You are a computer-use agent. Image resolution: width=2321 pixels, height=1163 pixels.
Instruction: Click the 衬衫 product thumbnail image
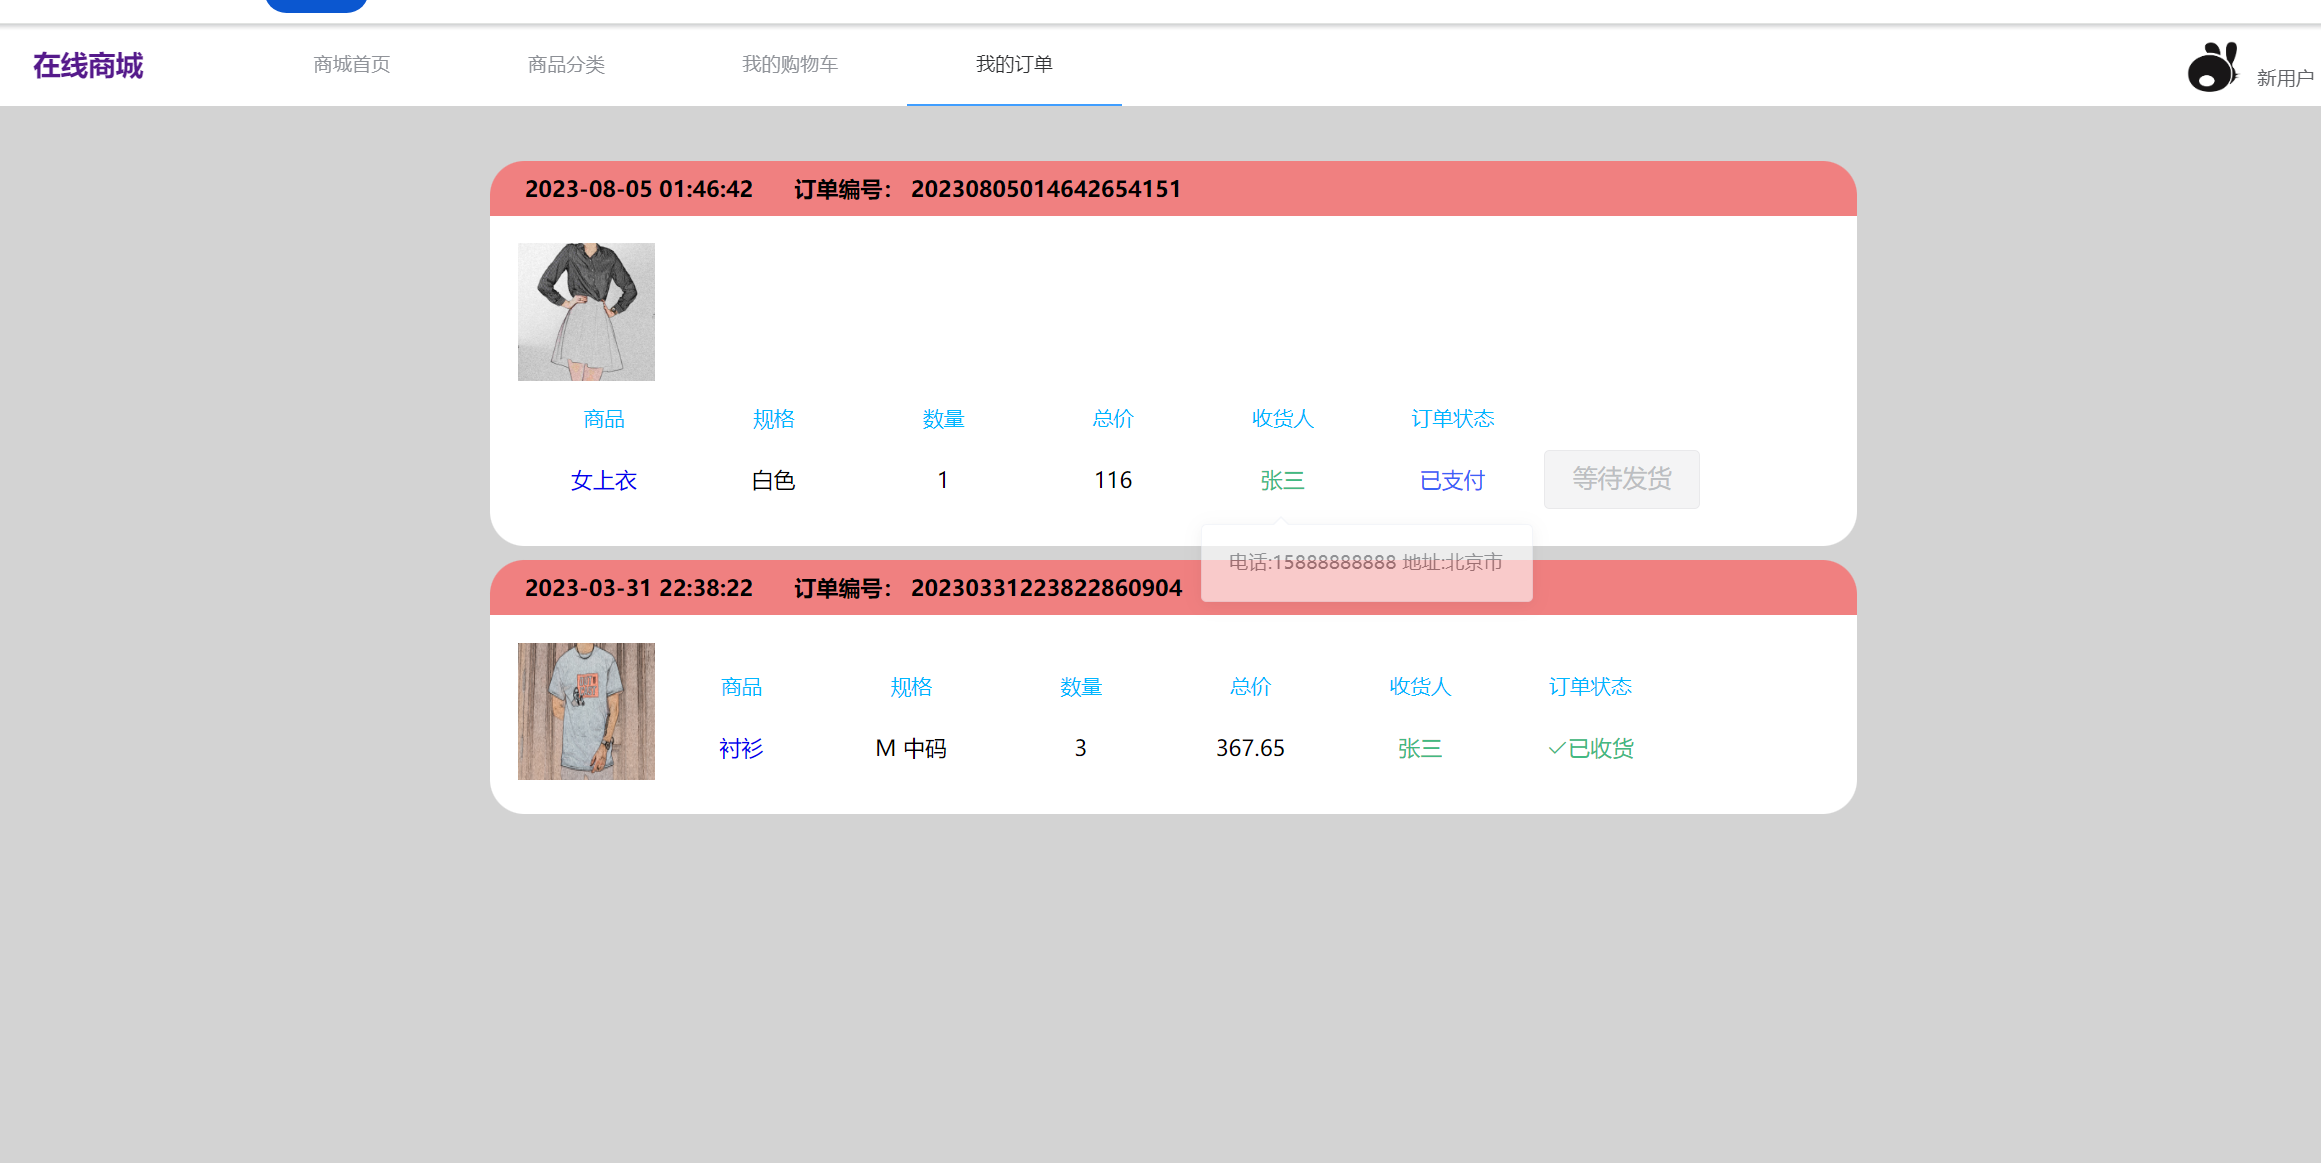point(585,711)
